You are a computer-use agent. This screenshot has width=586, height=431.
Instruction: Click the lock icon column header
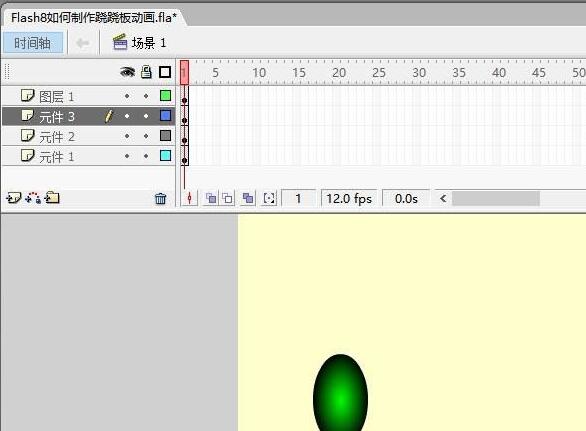(146, 72)
